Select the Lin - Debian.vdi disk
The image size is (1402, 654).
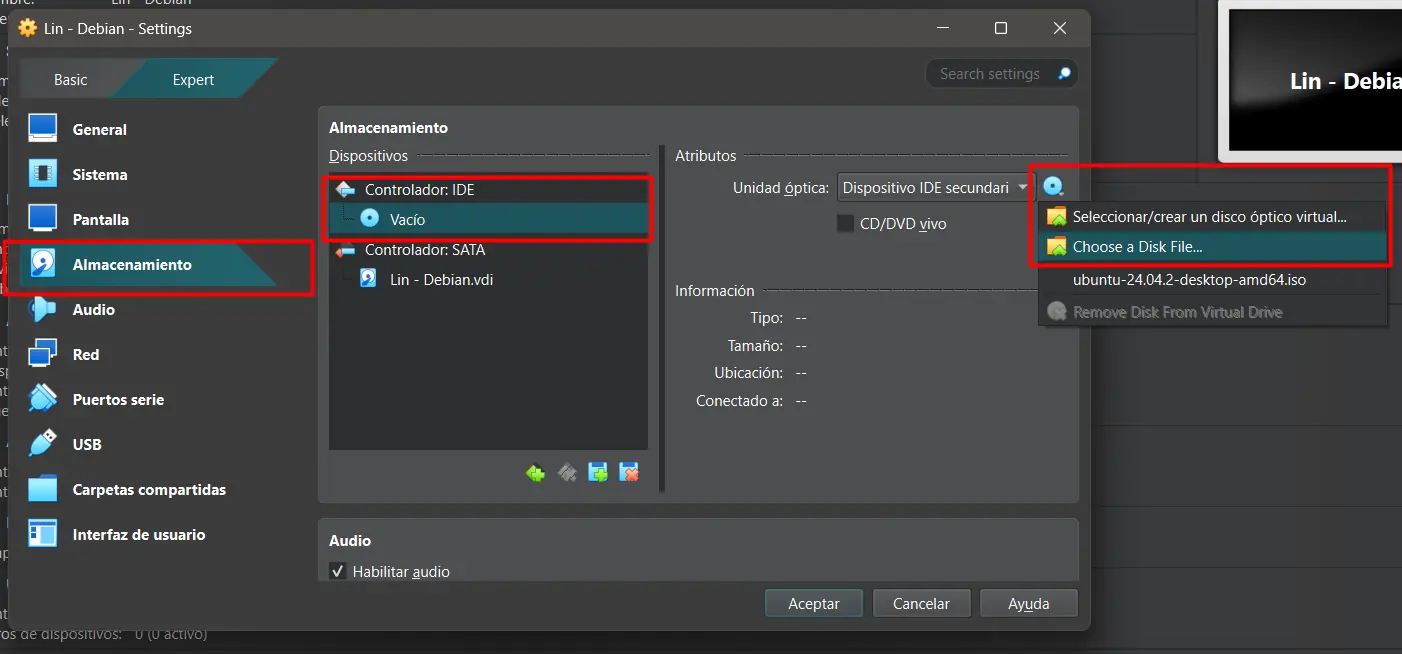click(x=441, y=280)
